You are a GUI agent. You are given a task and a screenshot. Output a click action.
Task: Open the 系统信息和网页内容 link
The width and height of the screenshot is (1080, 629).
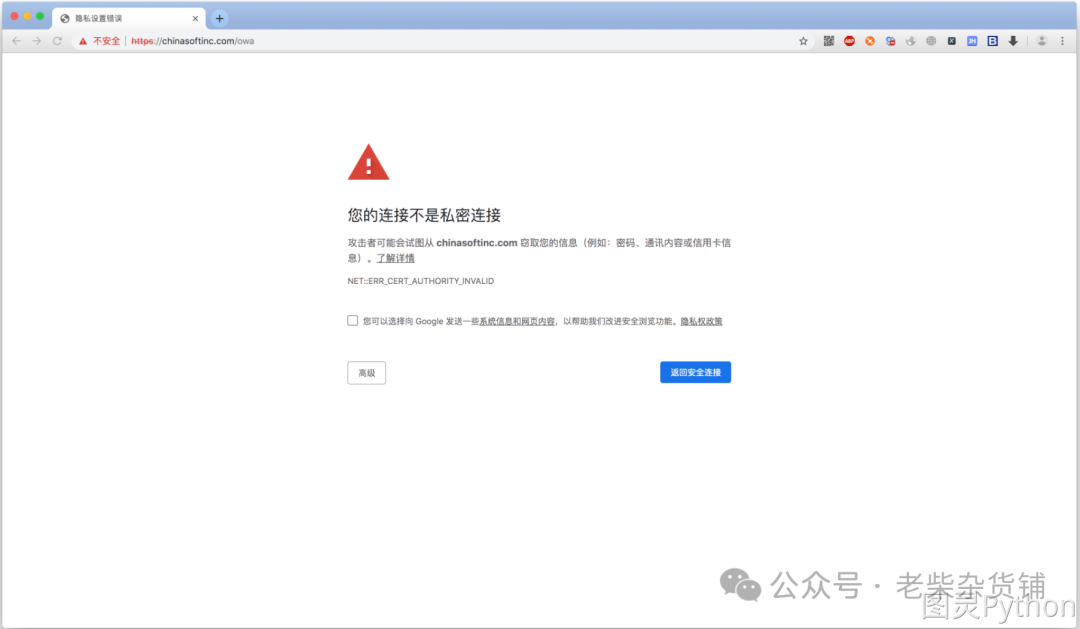click(517, 321)
